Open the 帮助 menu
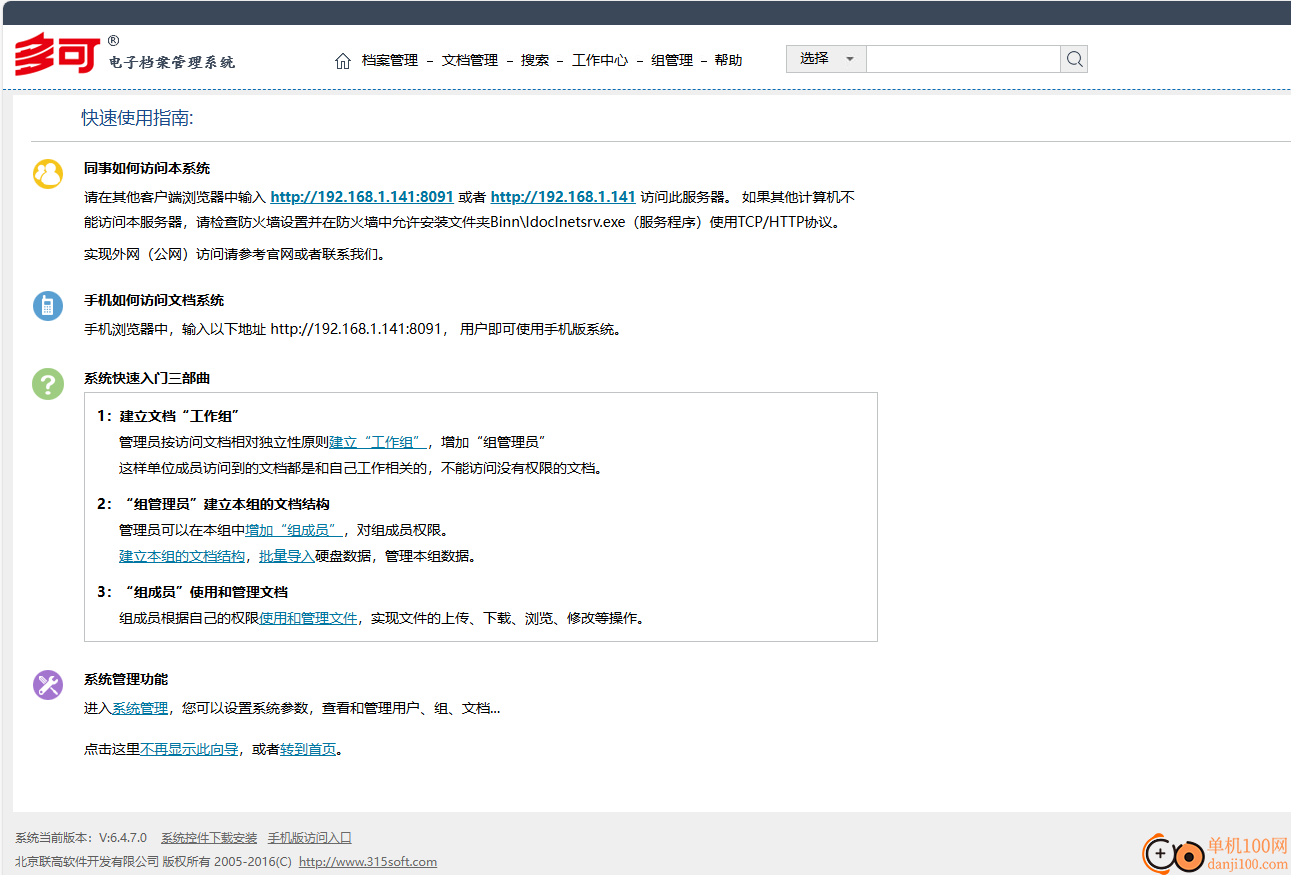 729,60
